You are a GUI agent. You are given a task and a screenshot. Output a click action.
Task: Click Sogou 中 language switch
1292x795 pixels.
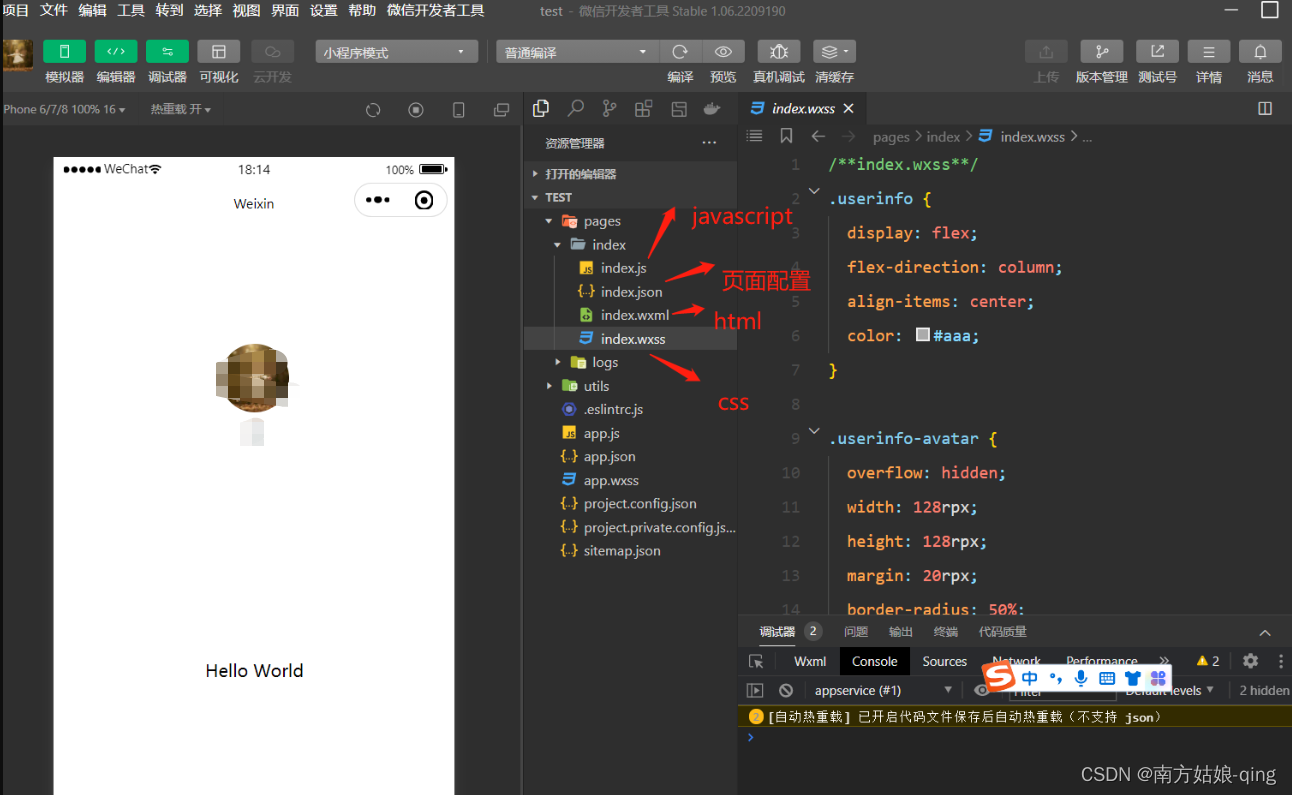coord(1029,678)
